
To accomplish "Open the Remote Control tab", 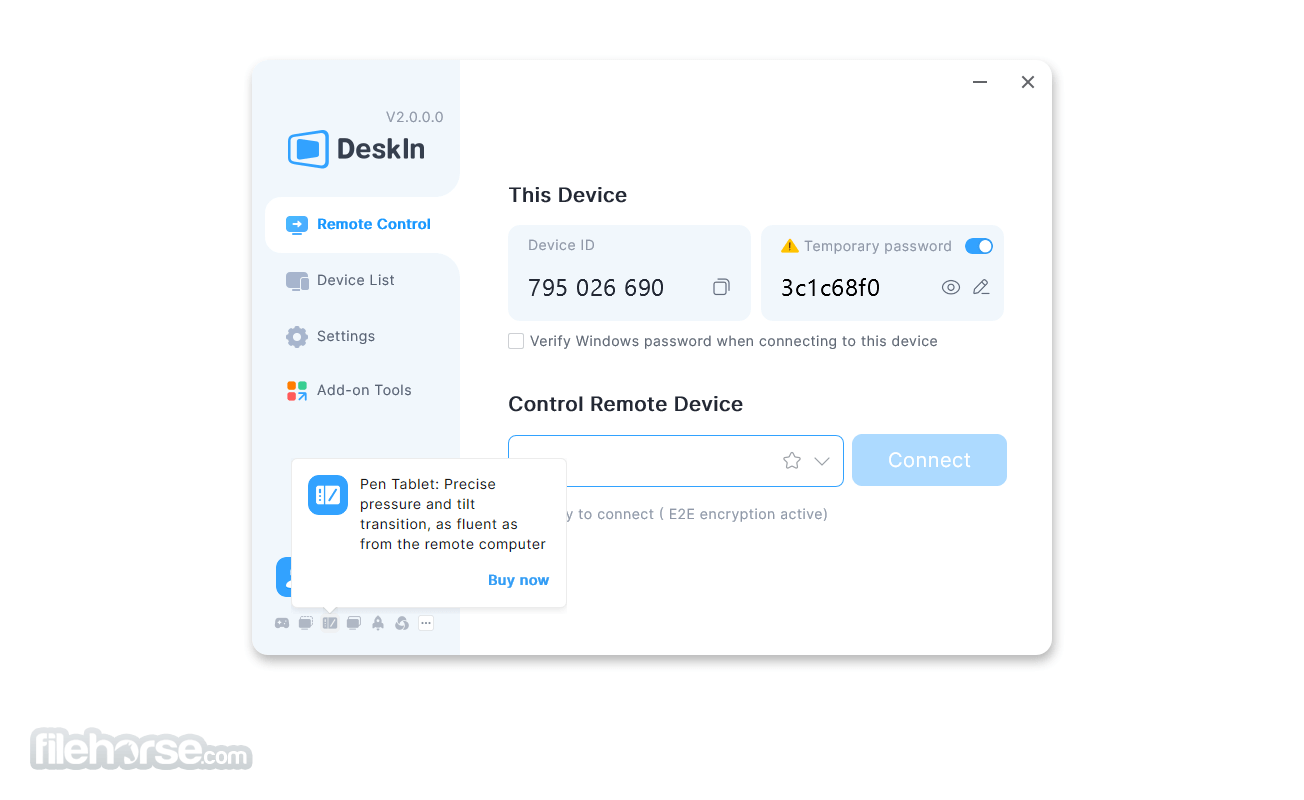I will pyautogui.click(x=362, y=224).
